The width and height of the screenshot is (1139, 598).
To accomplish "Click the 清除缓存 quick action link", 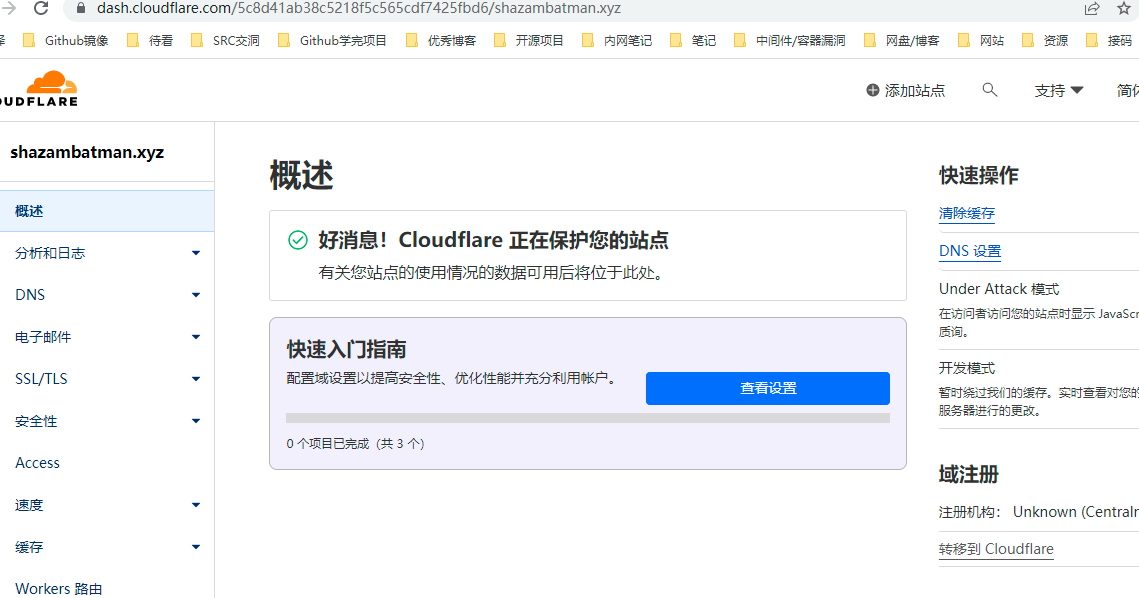I will click(966, 213).
